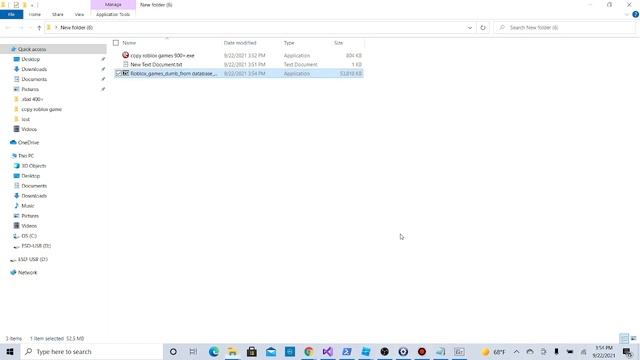Open Mail app from taskbar

(271, 351)
